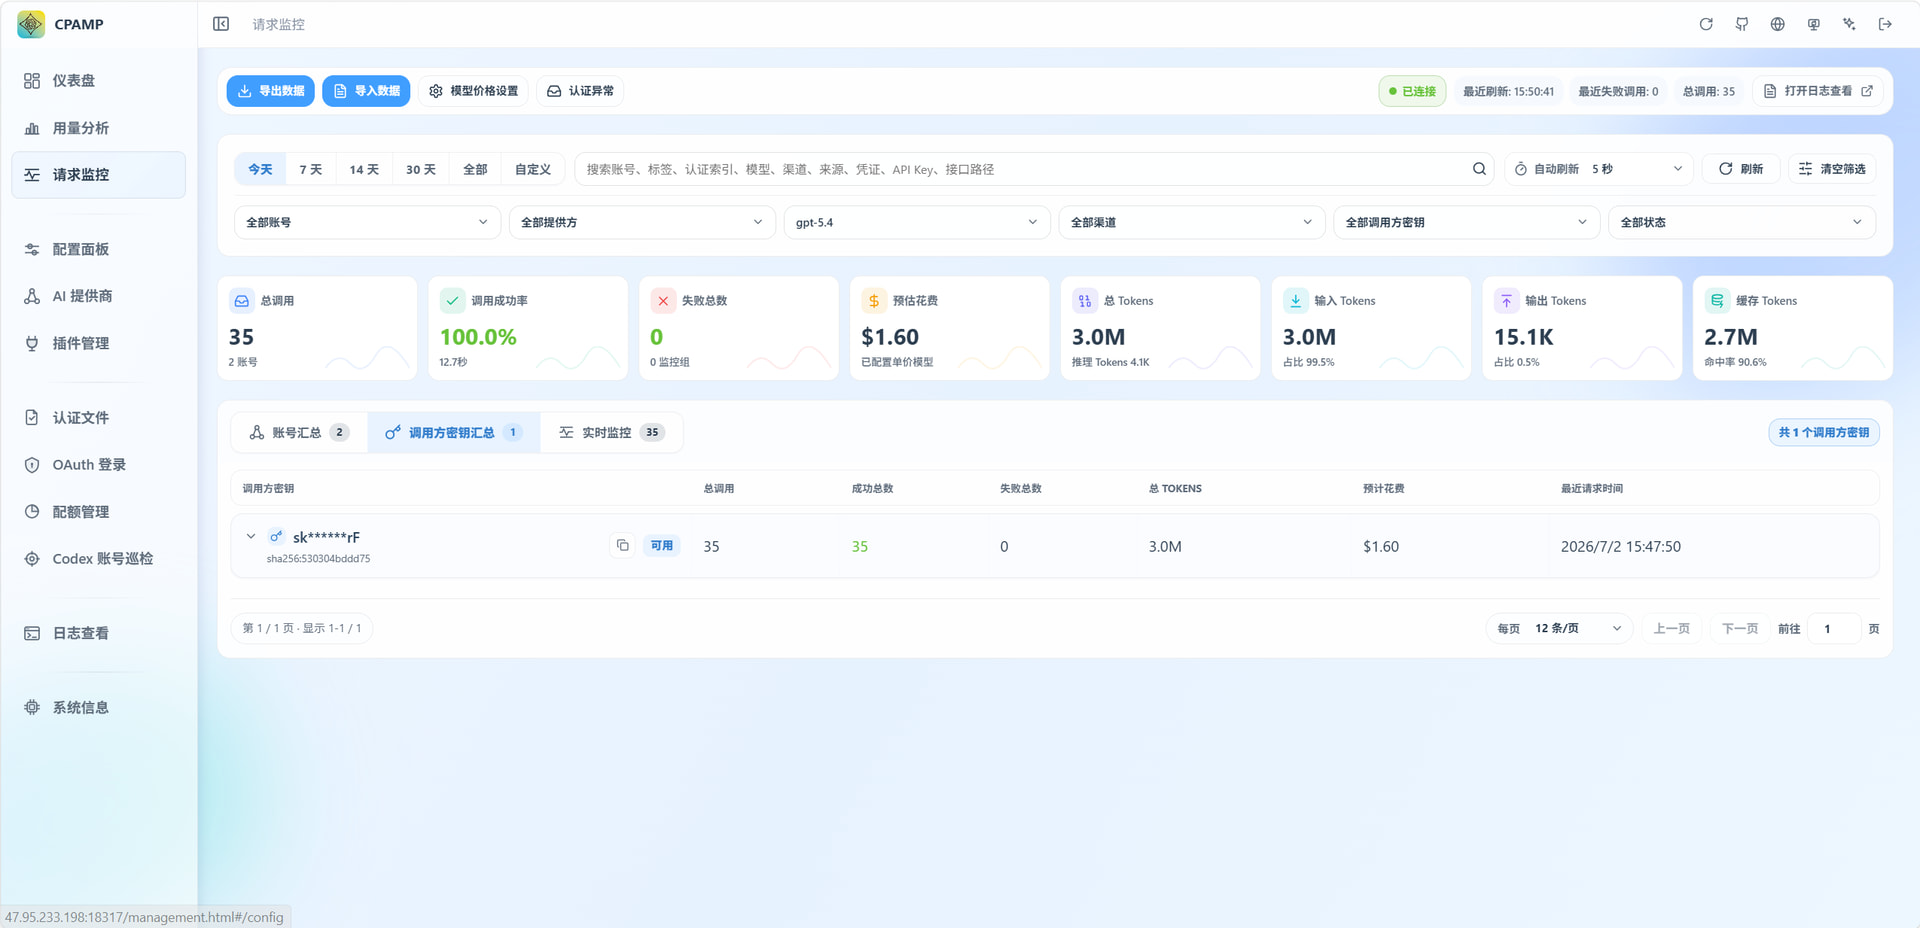Collapse the sidebar with the panel icon

coord(221,24)
